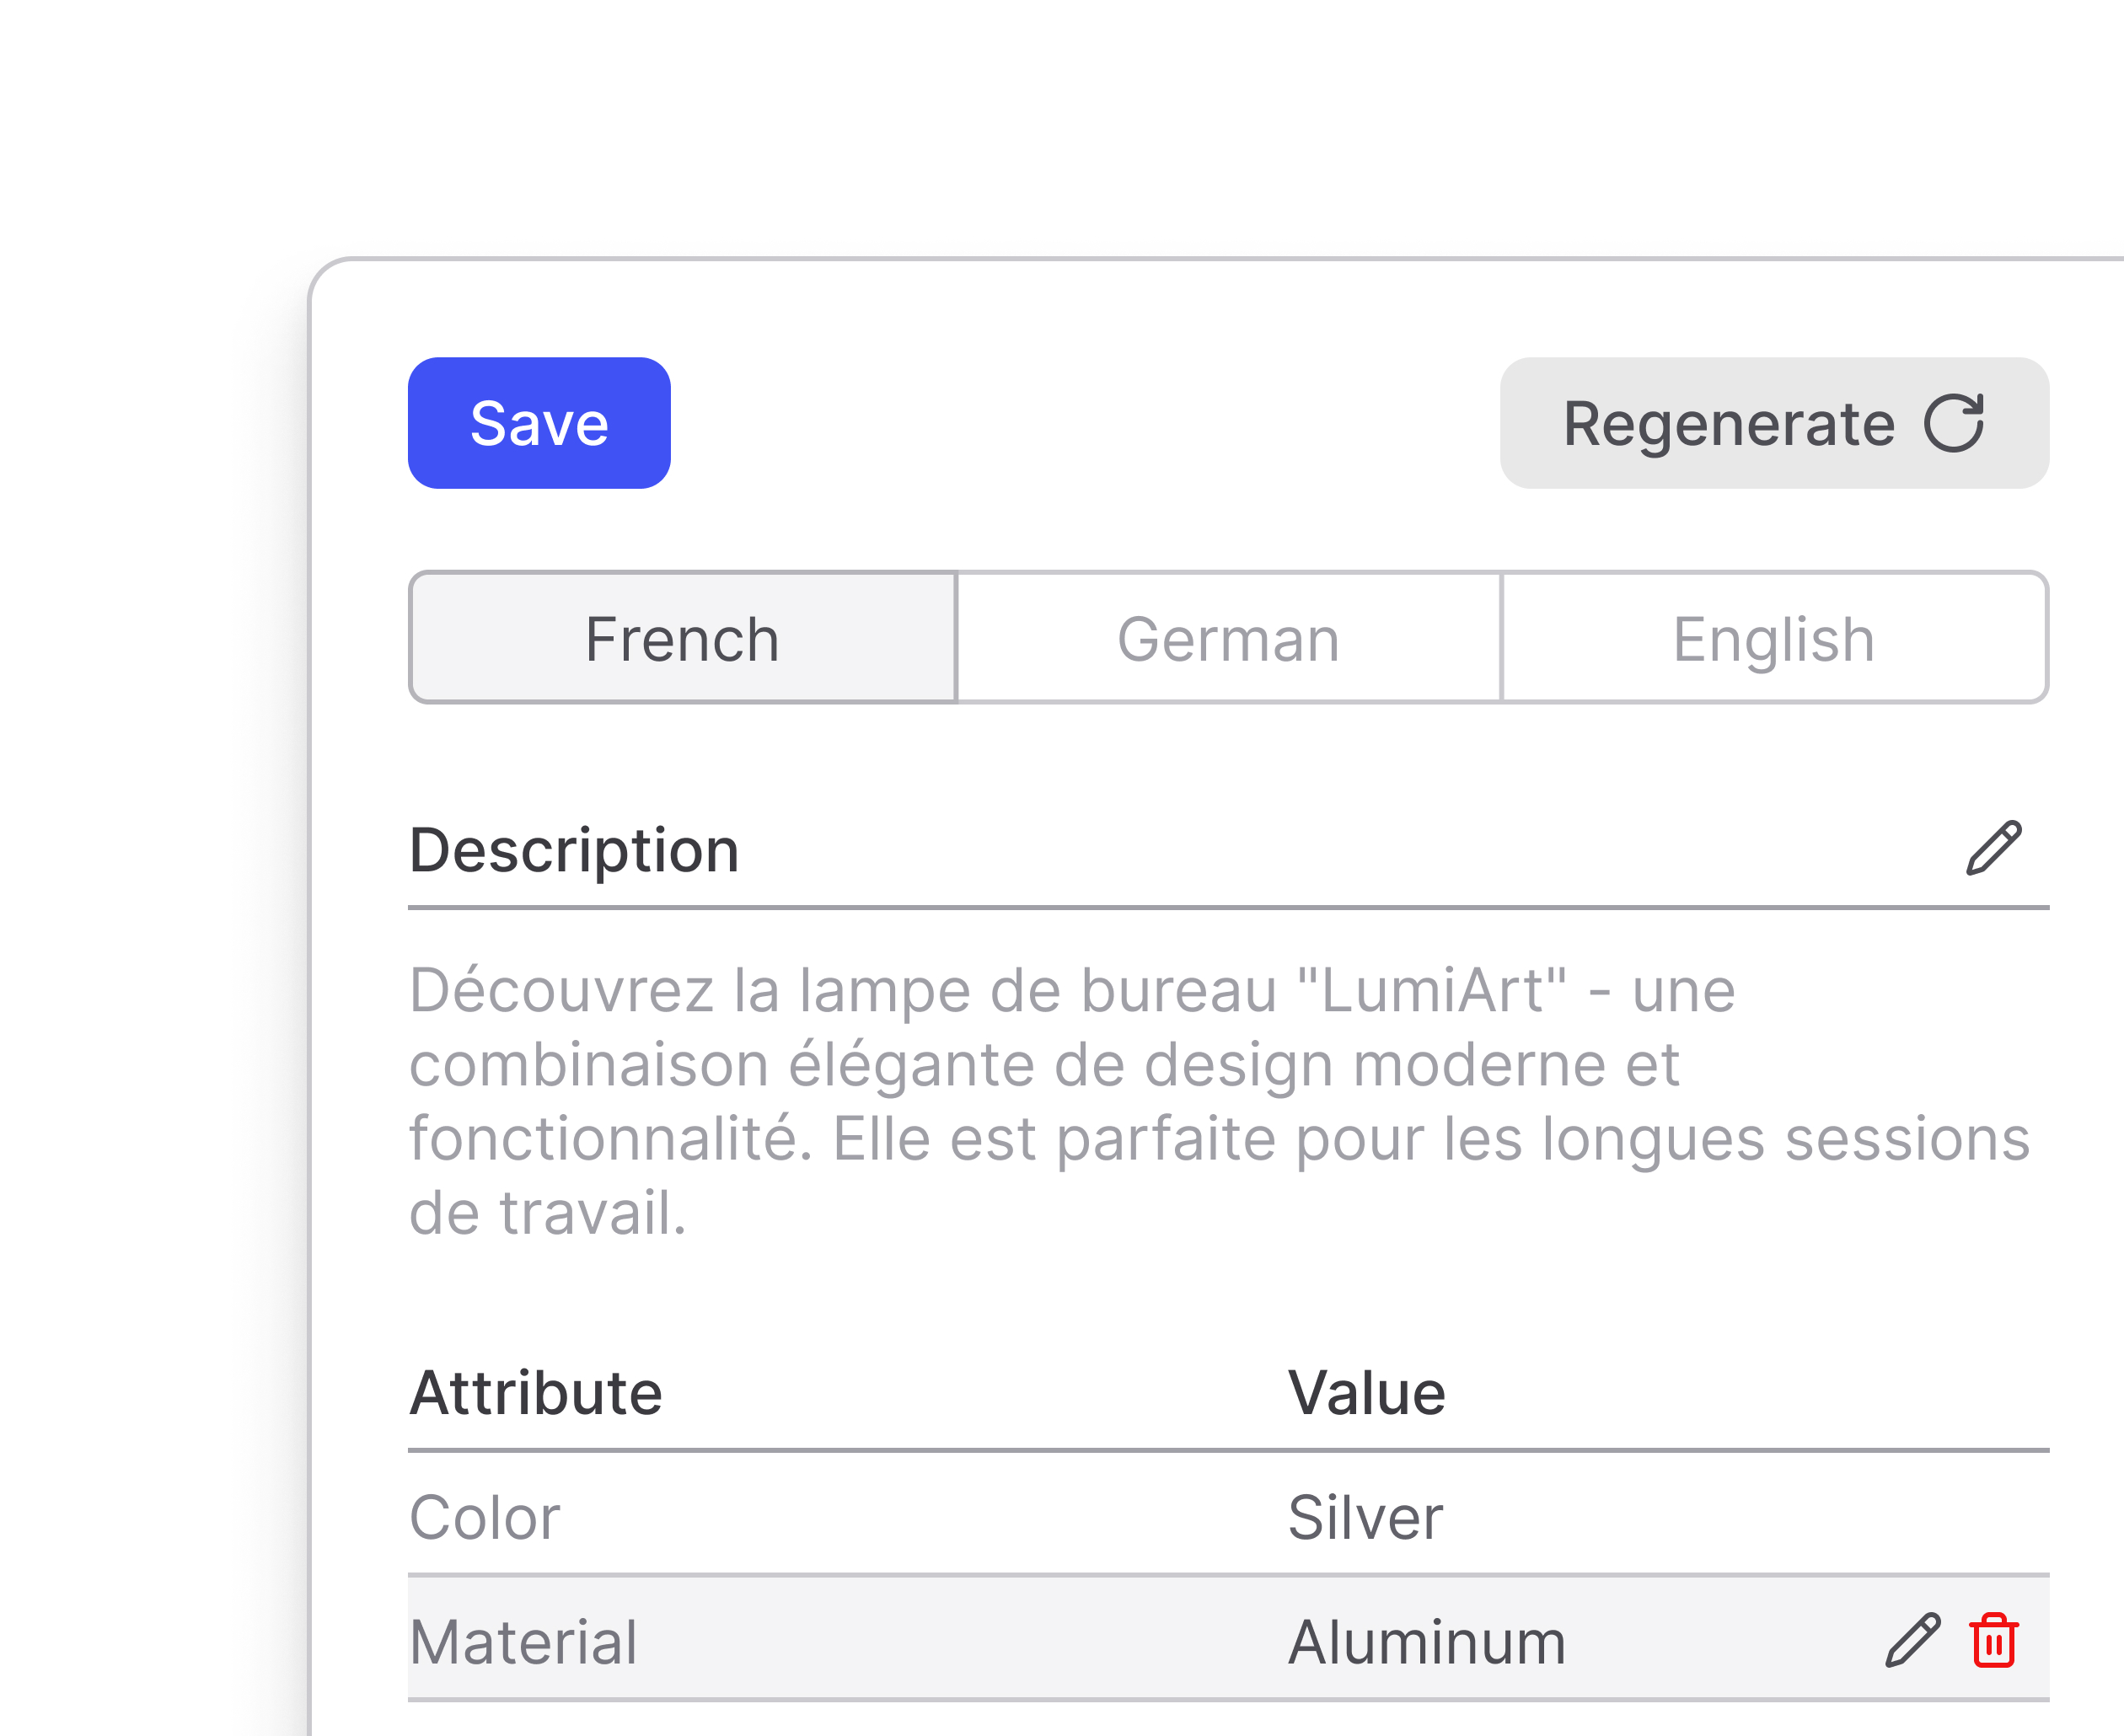Click the French description paragraph text
Image resolution: width=2124 pixels, height=1736 pixels.
coord(1220,1101)
